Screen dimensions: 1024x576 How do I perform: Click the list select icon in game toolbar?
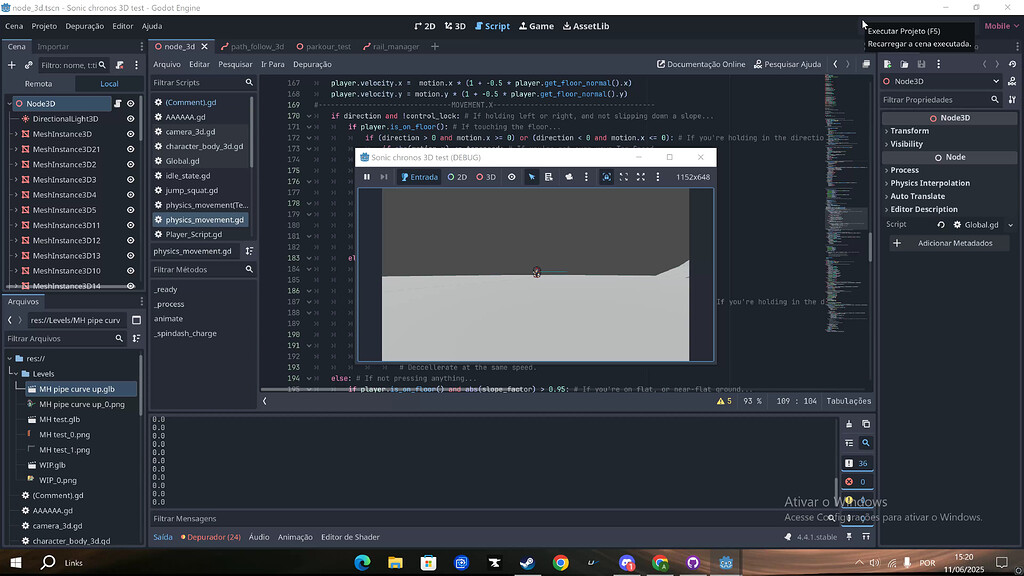[x=549, y=177]
